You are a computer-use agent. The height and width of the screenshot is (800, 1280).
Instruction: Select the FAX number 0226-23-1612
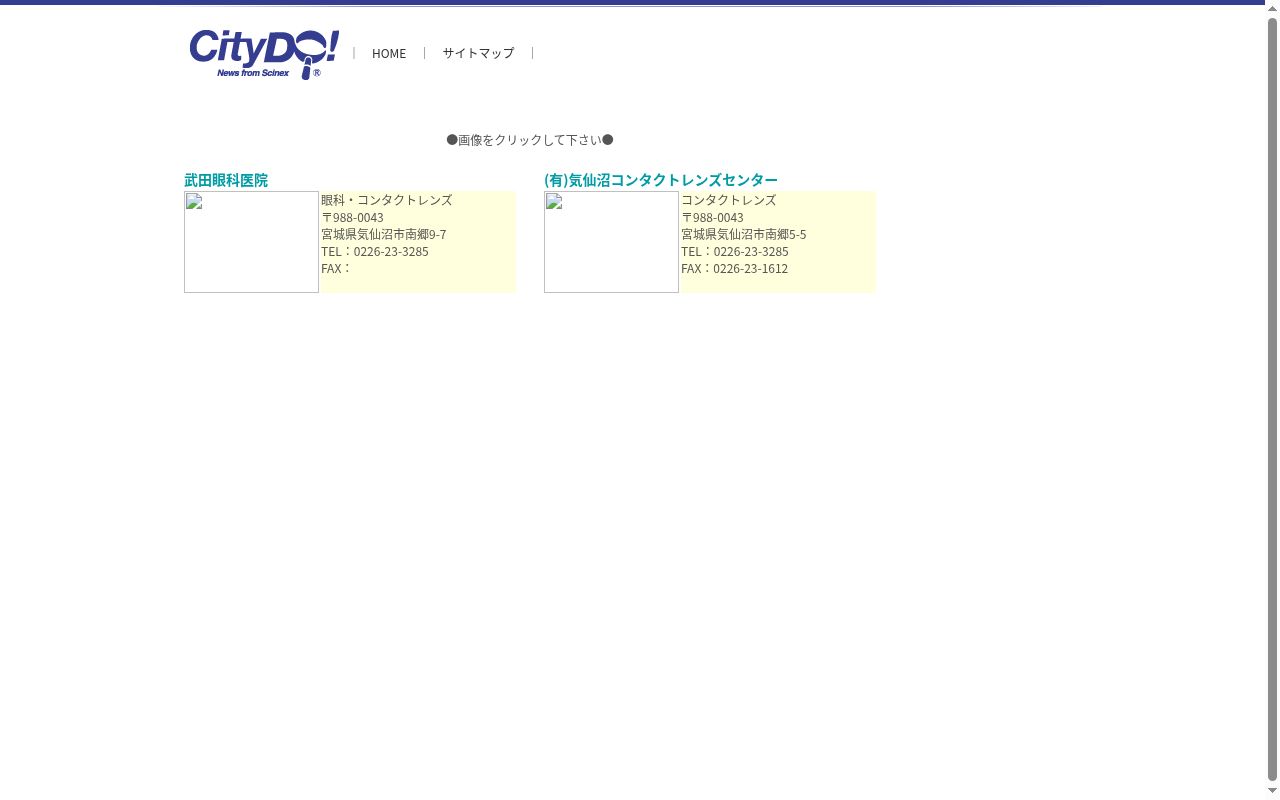click(750, 268)
